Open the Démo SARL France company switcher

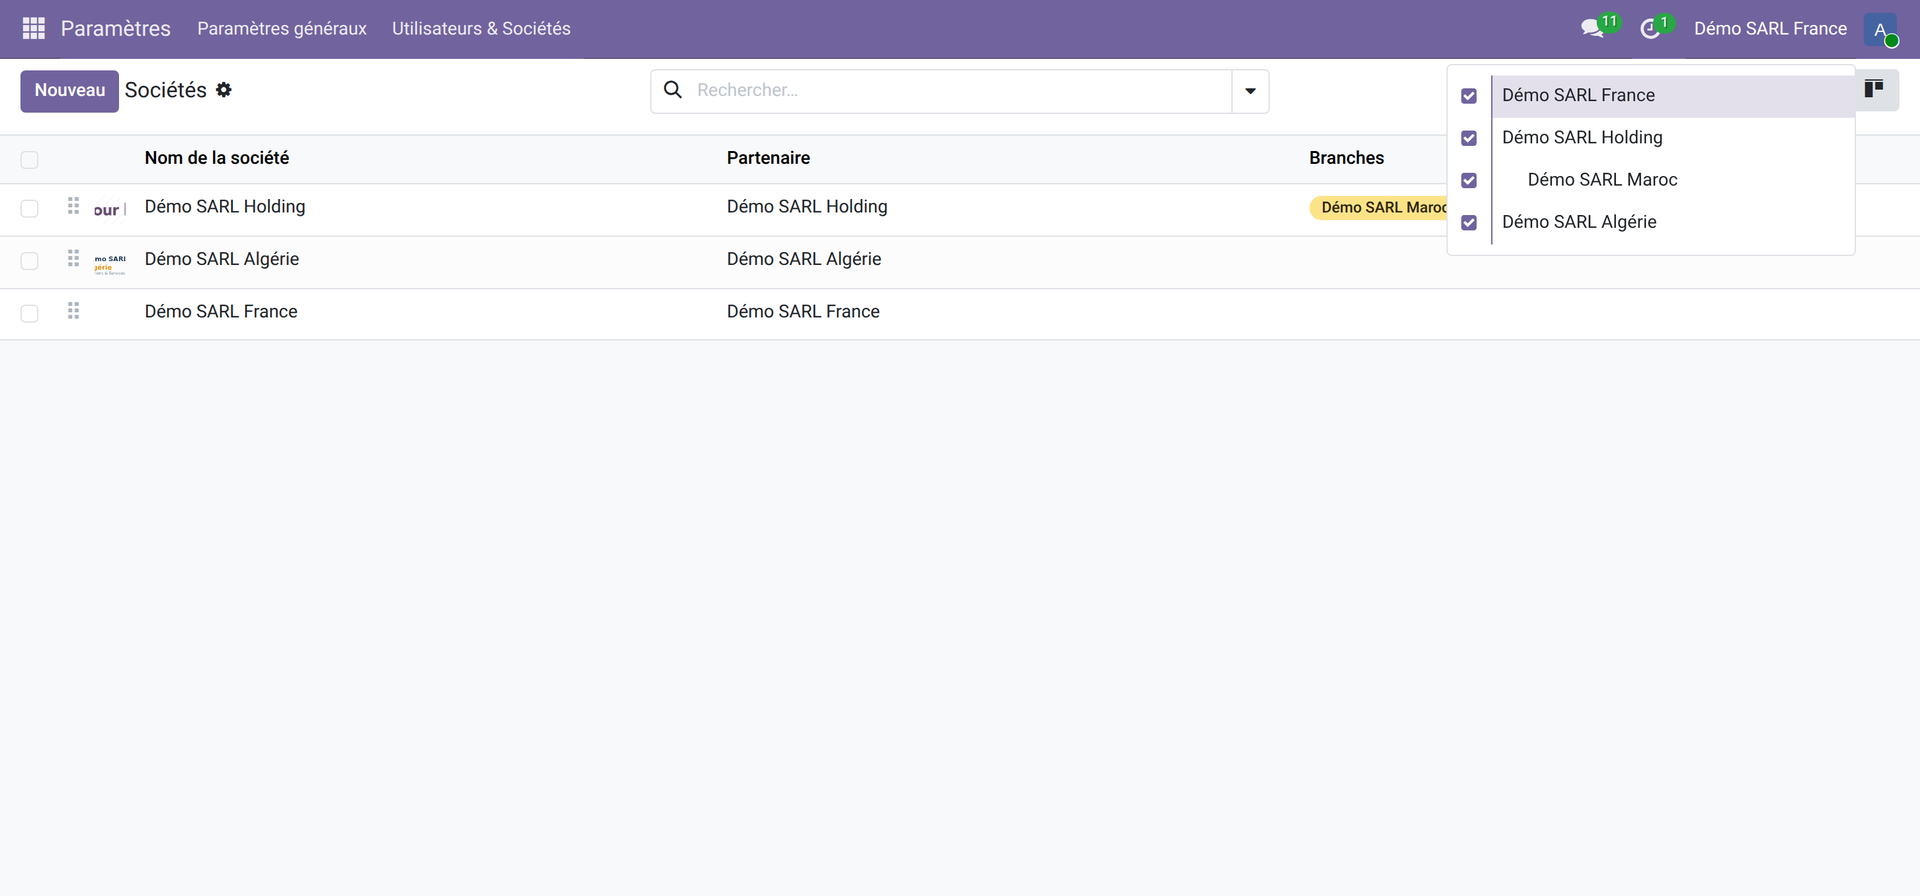click(x=1770, y=29)
